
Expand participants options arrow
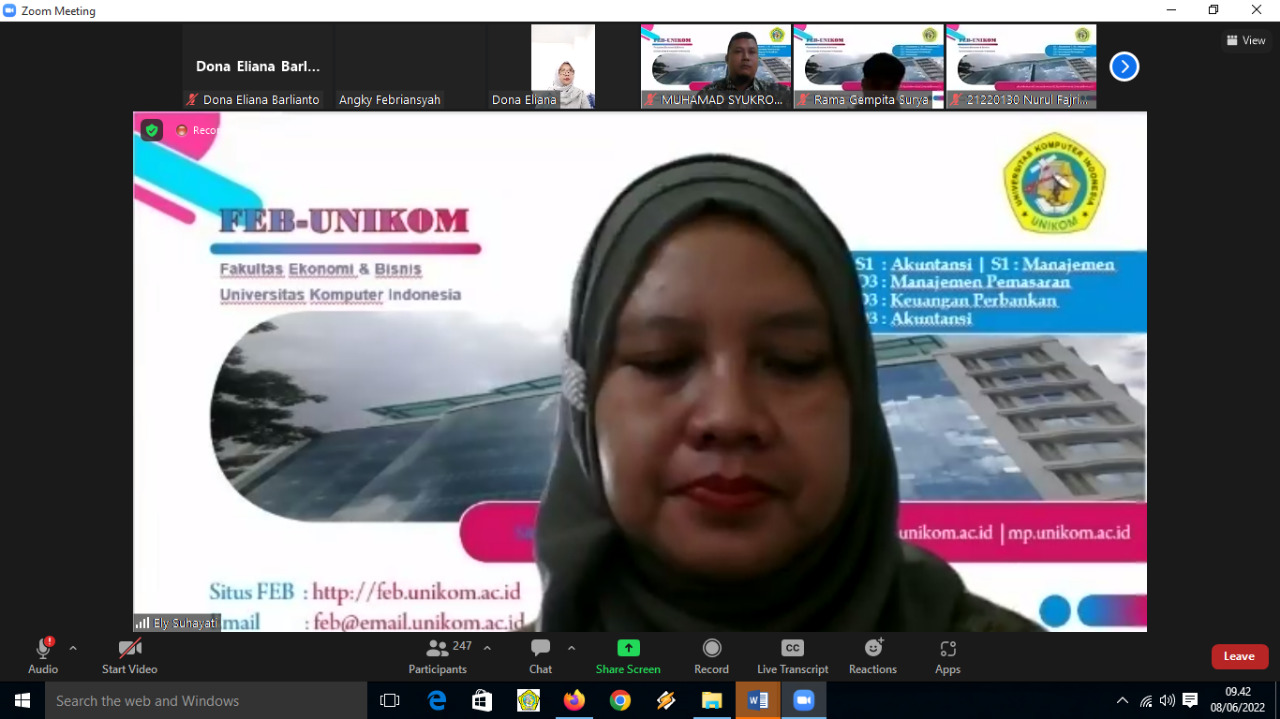pos(487,648)
